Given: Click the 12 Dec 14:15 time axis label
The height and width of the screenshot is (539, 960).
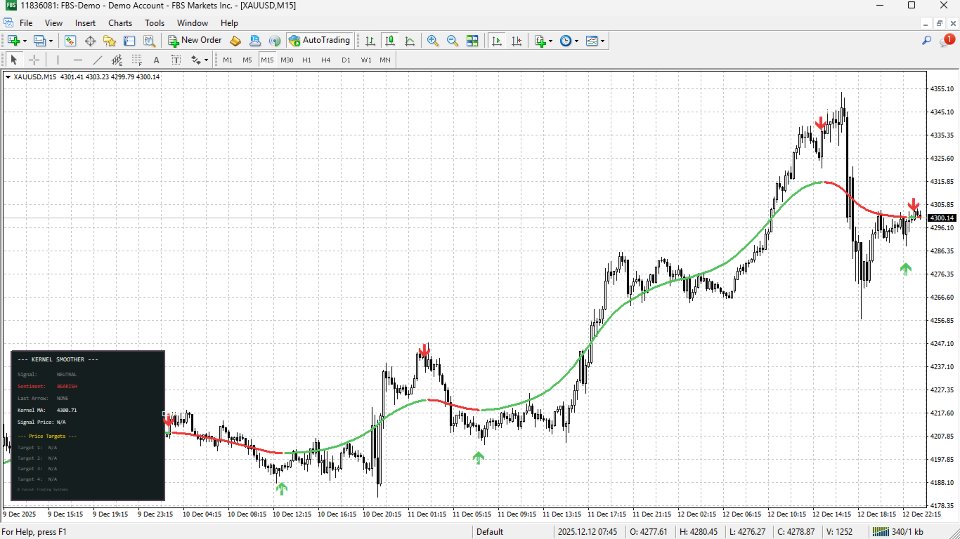Looking at the screenshot, I should [833, 514].
